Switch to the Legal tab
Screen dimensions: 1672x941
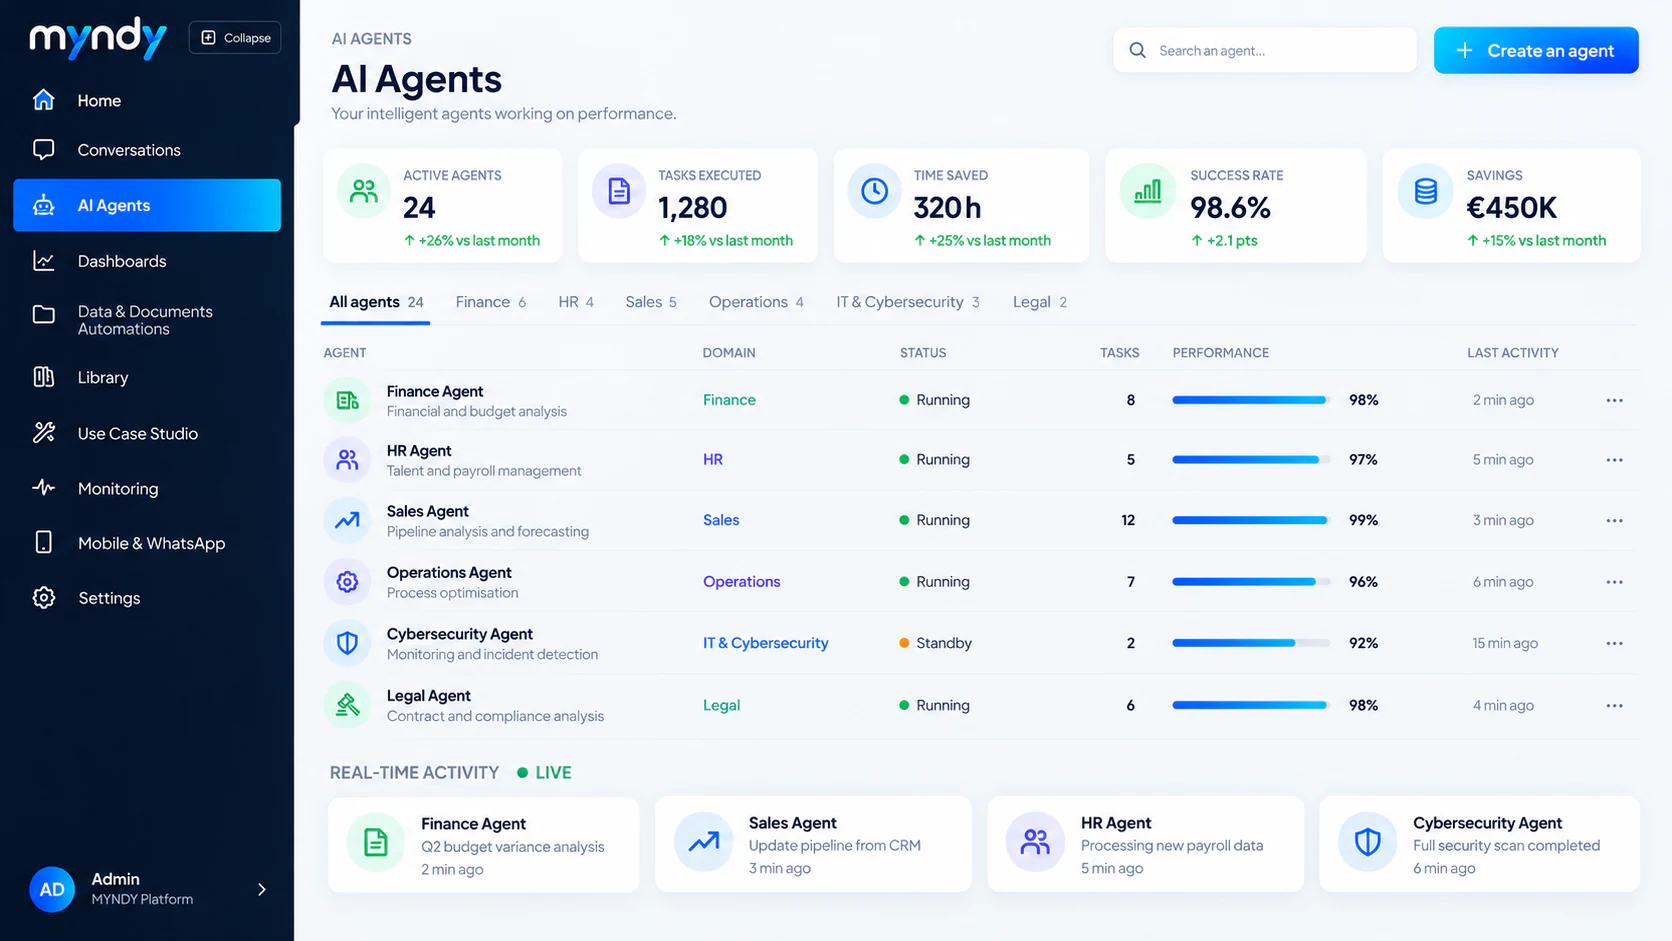(1040, 302)
